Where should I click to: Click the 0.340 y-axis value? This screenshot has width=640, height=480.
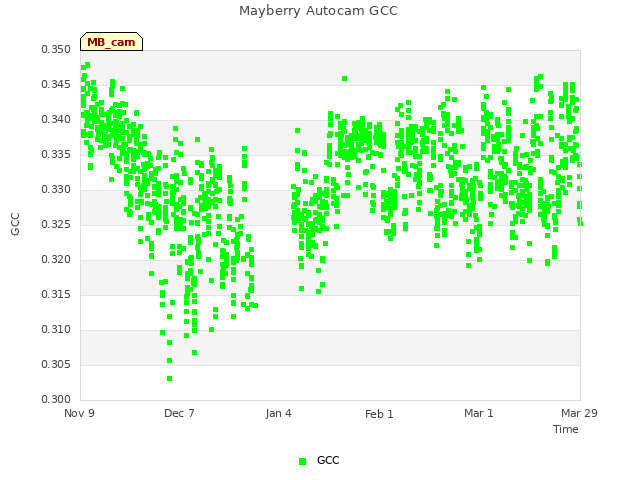(56, 120)
